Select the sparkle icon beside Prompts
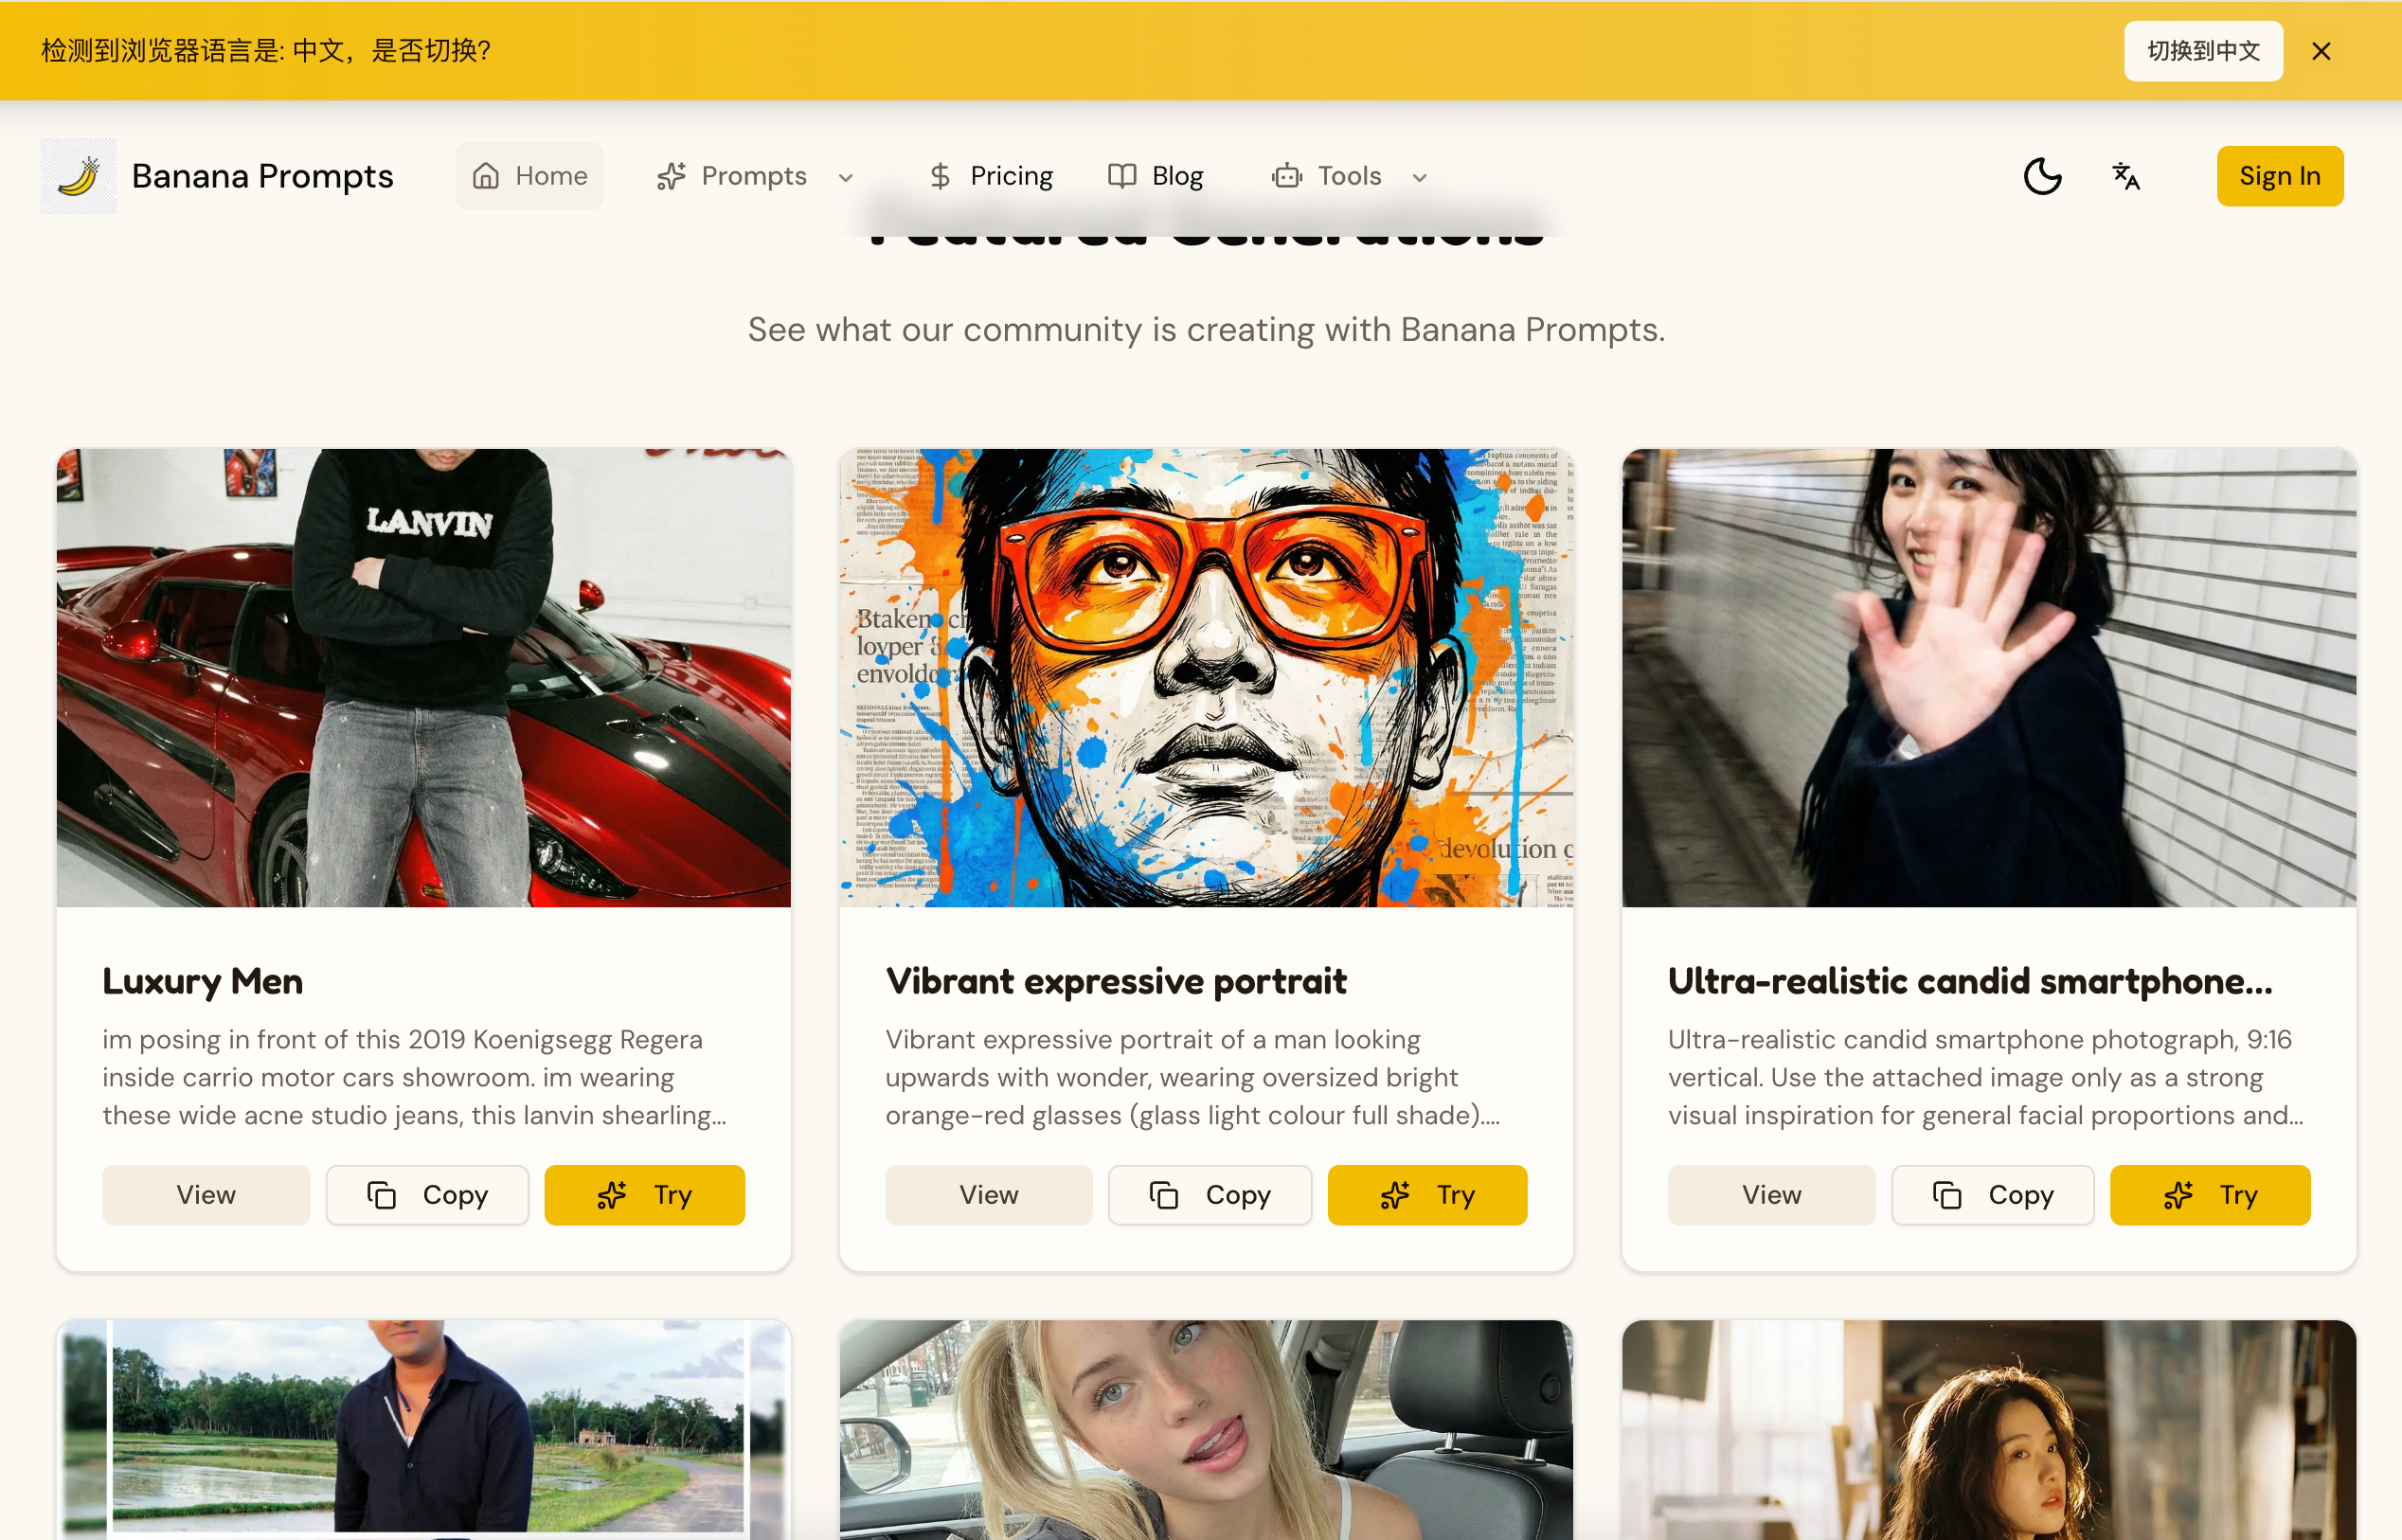 [x=671, y=175]
